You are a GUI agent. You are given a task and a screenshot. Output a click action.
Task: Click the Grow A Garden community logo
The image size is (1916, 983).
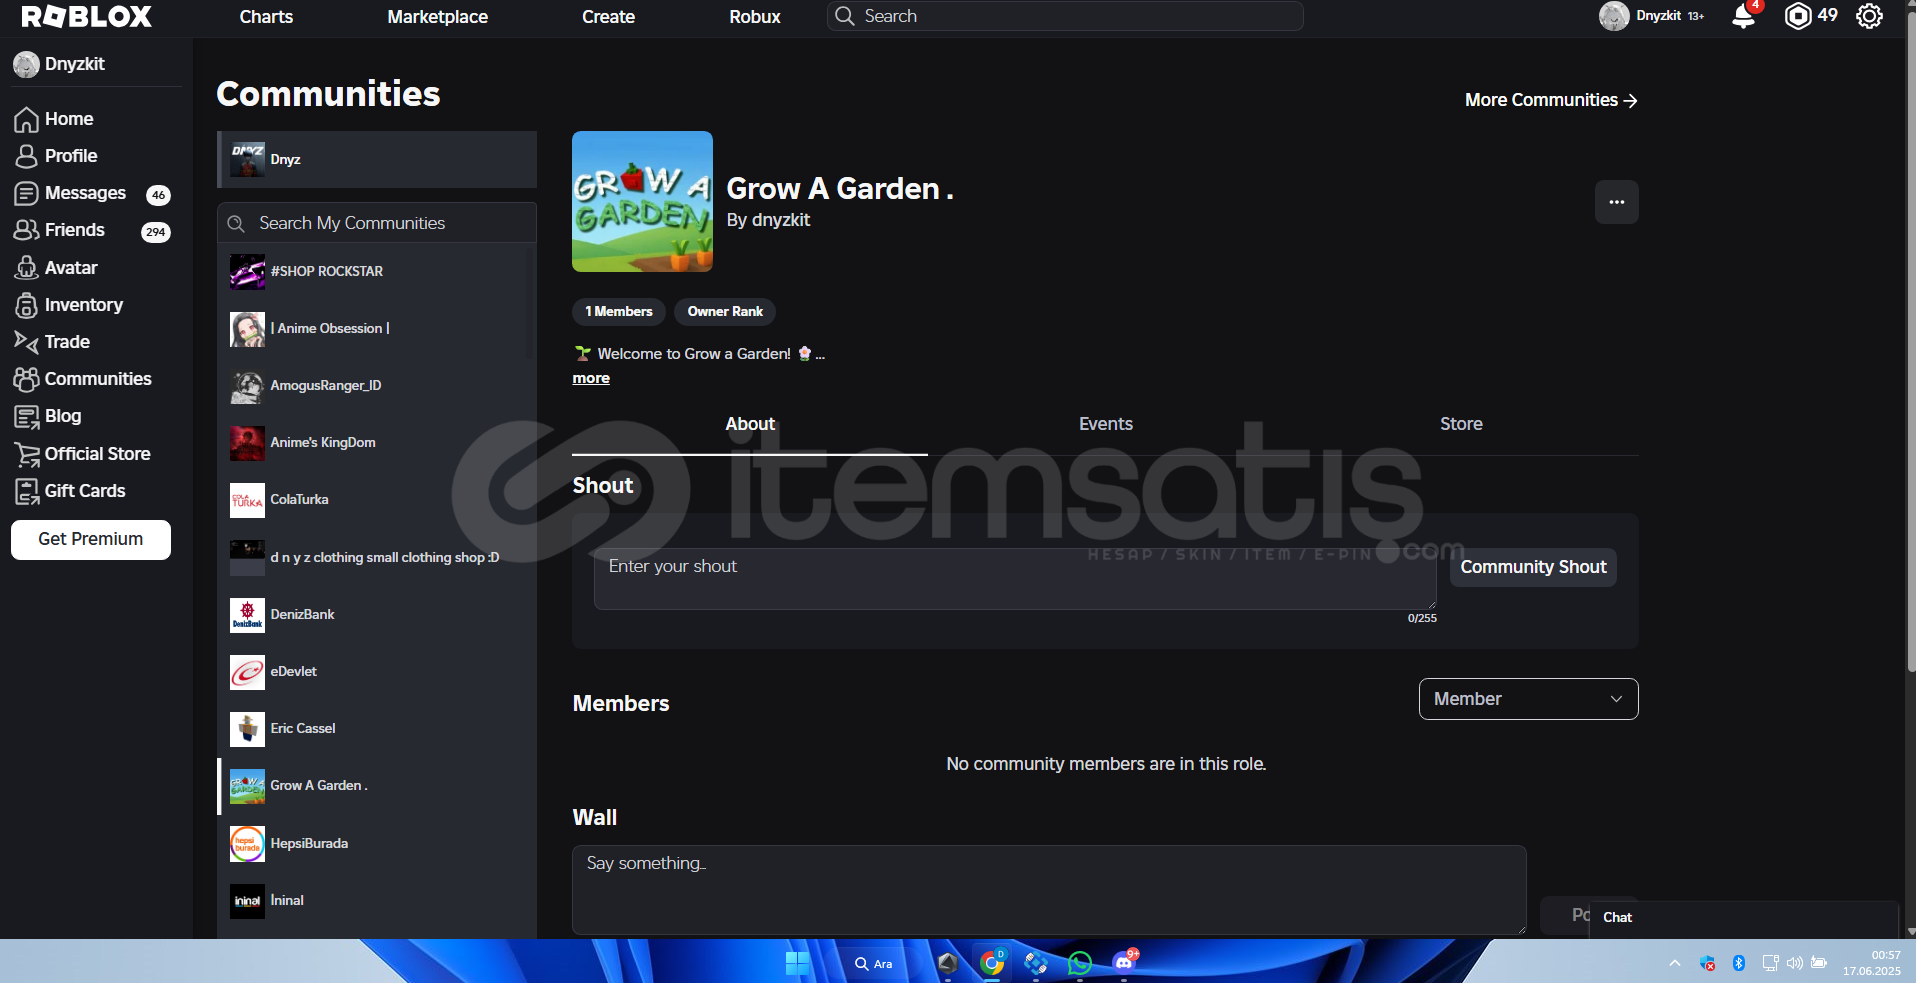pos(642,201)
